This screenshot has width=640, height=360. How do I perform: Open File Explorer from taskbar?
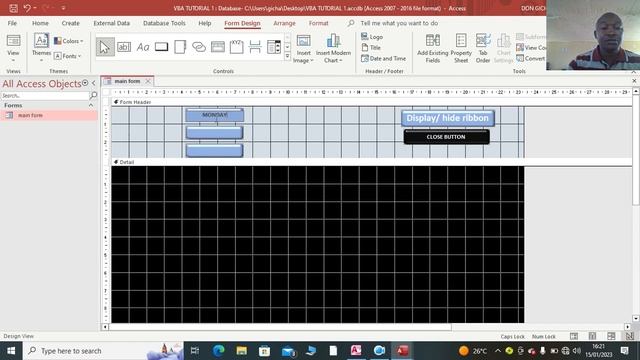click(x=242, y=351)
